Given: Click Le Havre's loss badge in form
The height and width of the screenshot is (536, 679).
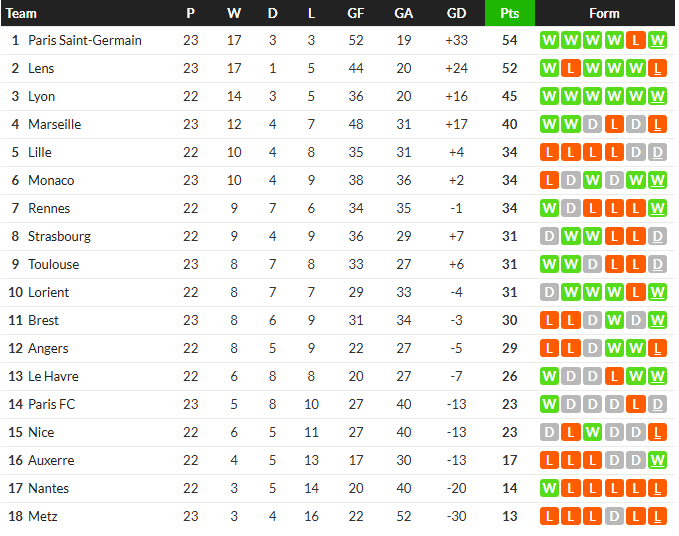Looking at the screenshot, I should (x=614, y=377).
